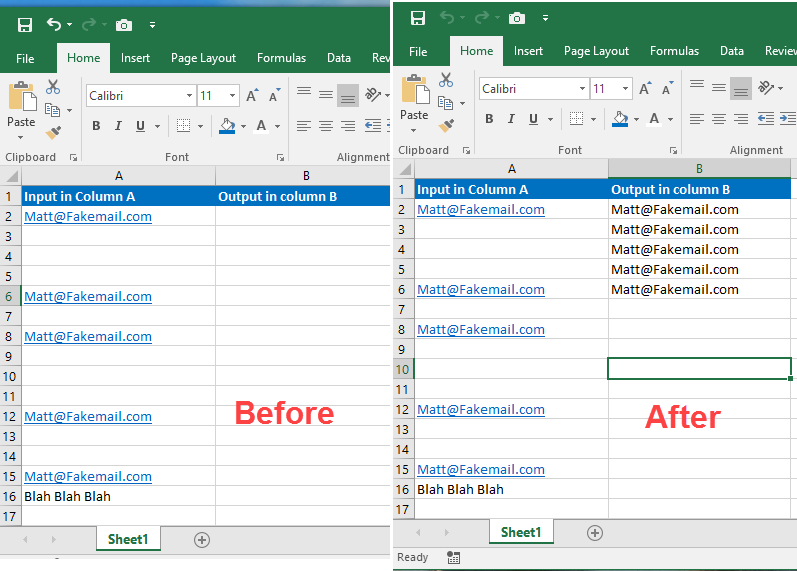Click Save icon in Before window
The width and height of the screenshot is (797, 571).
point(24,25)
